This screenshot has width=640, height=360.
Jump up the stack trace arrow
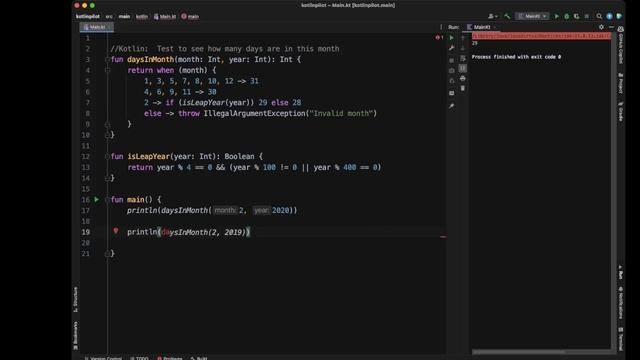462,38
